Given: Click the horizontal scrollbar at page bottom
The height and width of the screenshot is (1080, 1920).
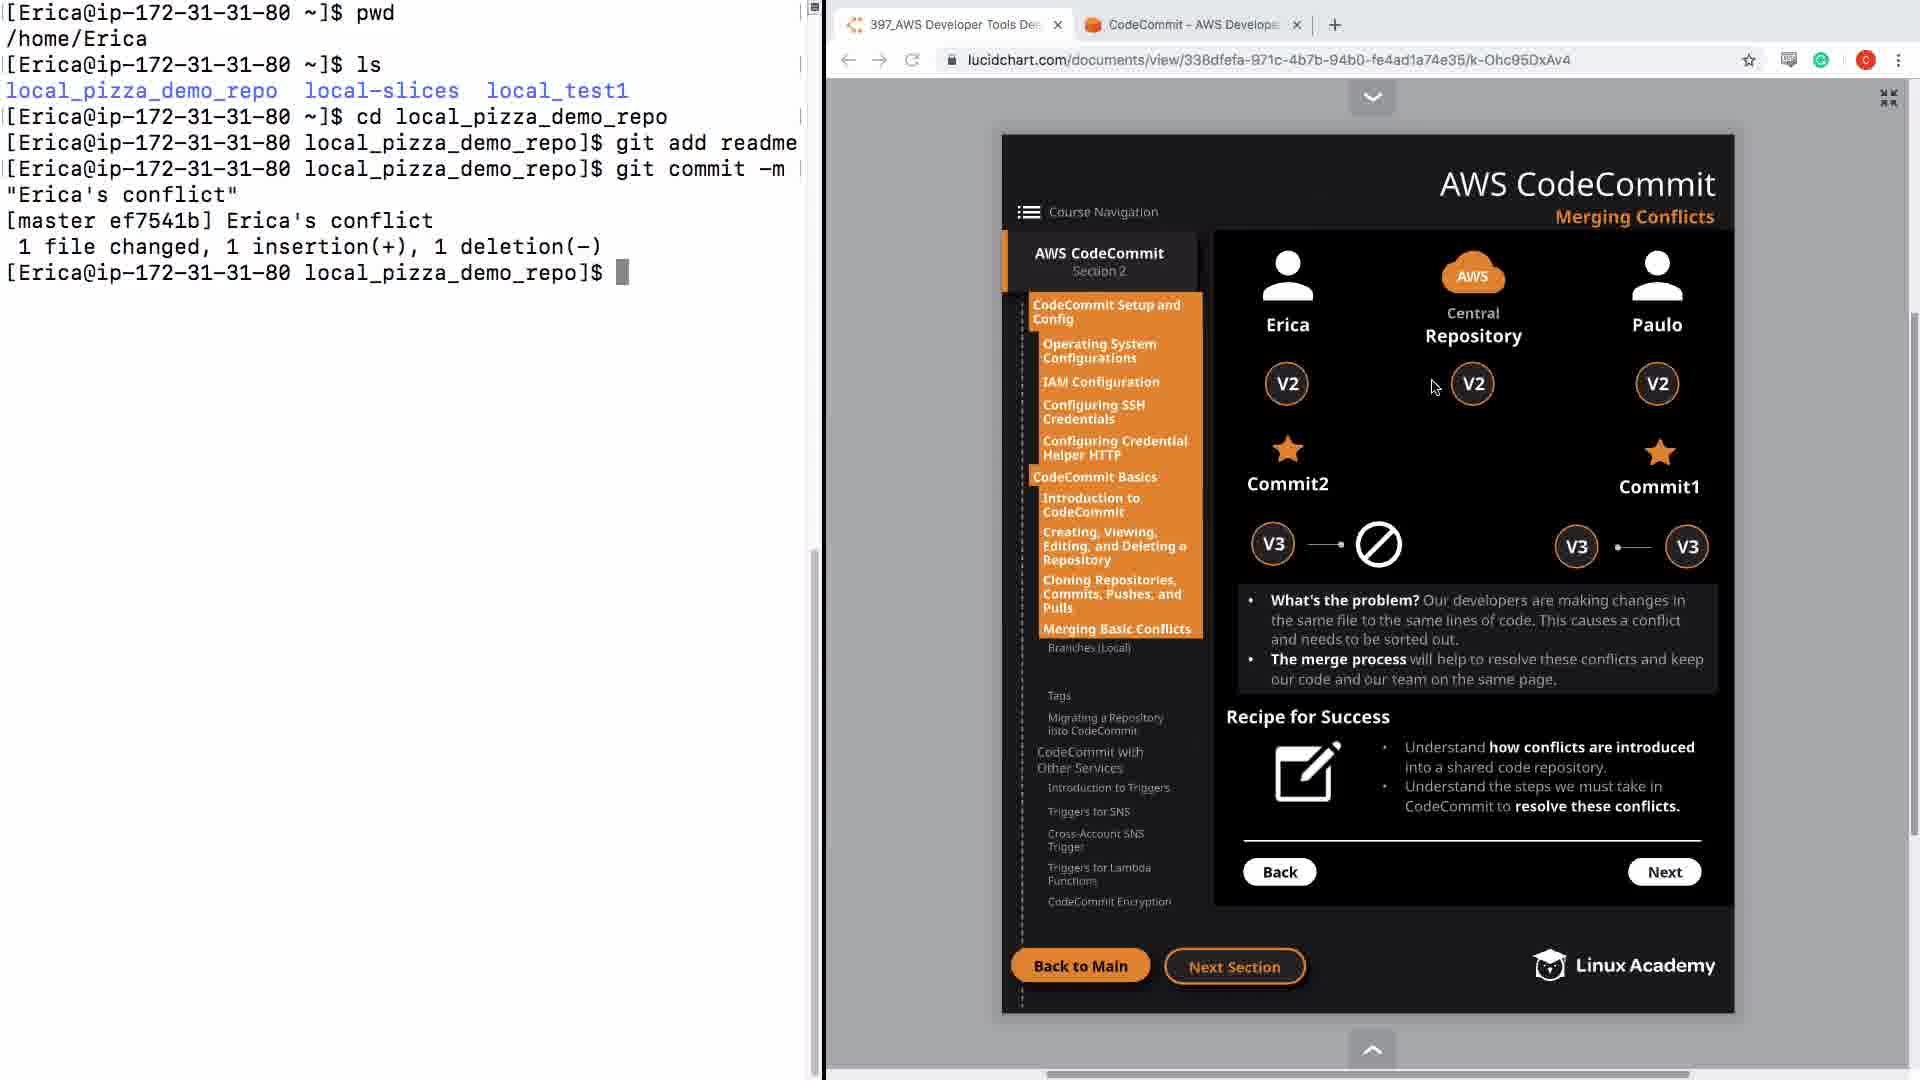Looking at the screenshot, I should [1367, 1074].
